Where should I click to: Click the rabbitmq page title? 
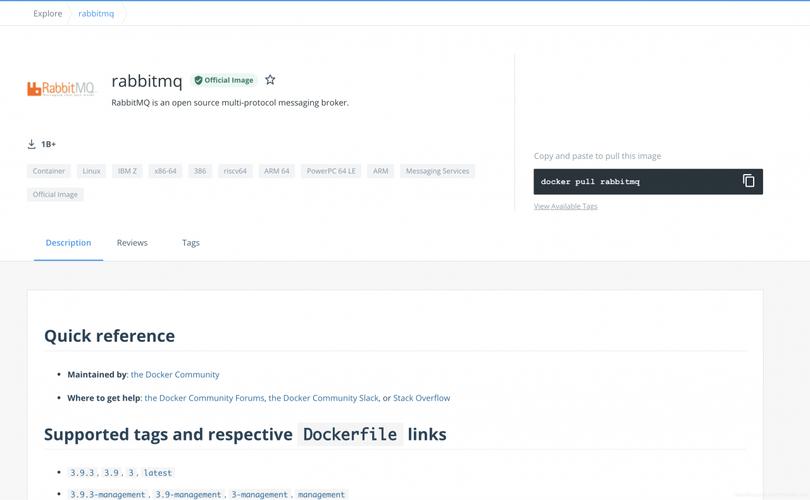tap(147, 81)
